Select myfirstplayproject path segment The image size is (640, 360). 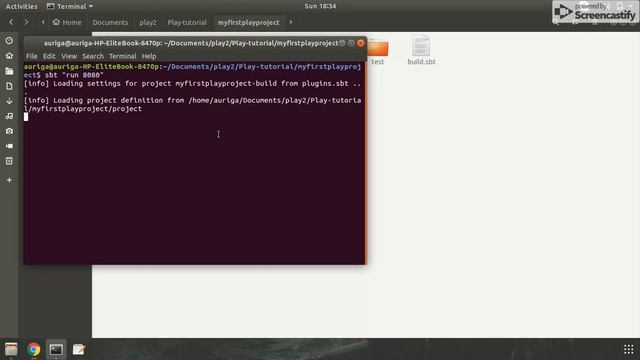coord(248,22)
